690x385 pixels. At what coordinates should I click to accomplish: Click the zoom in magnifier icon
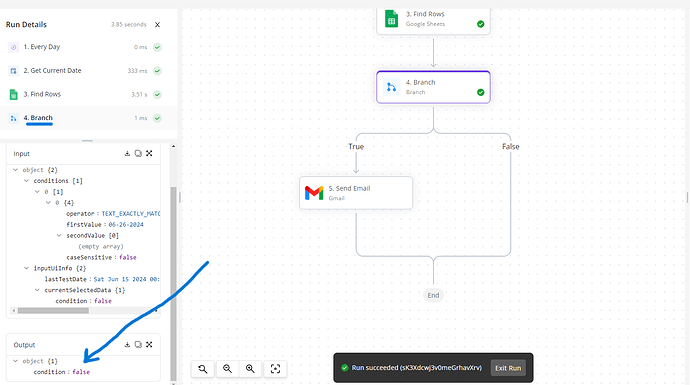pyautogui.click(x=250, y=369)
